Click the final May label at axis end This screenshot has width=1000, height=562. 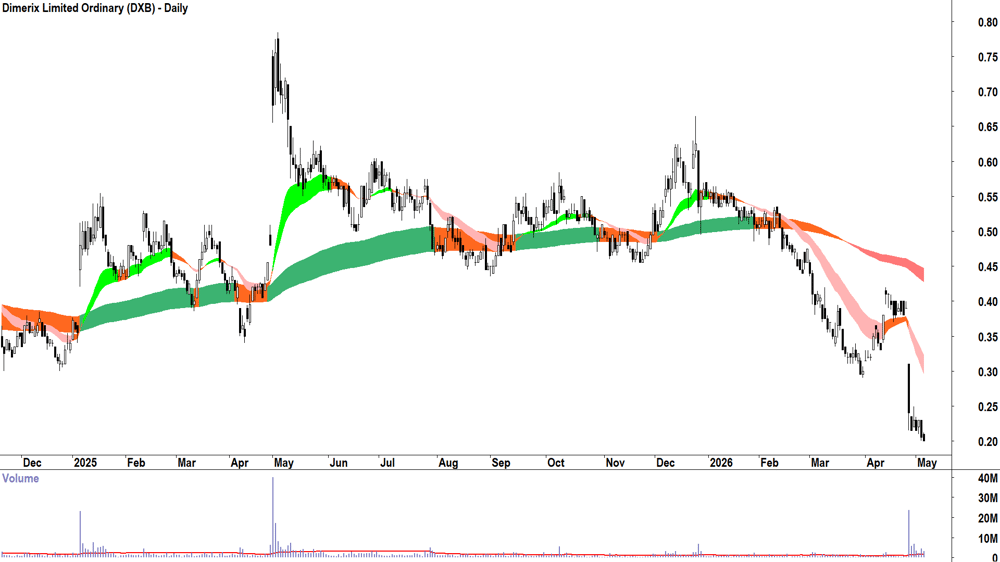(x=927, y=462)
